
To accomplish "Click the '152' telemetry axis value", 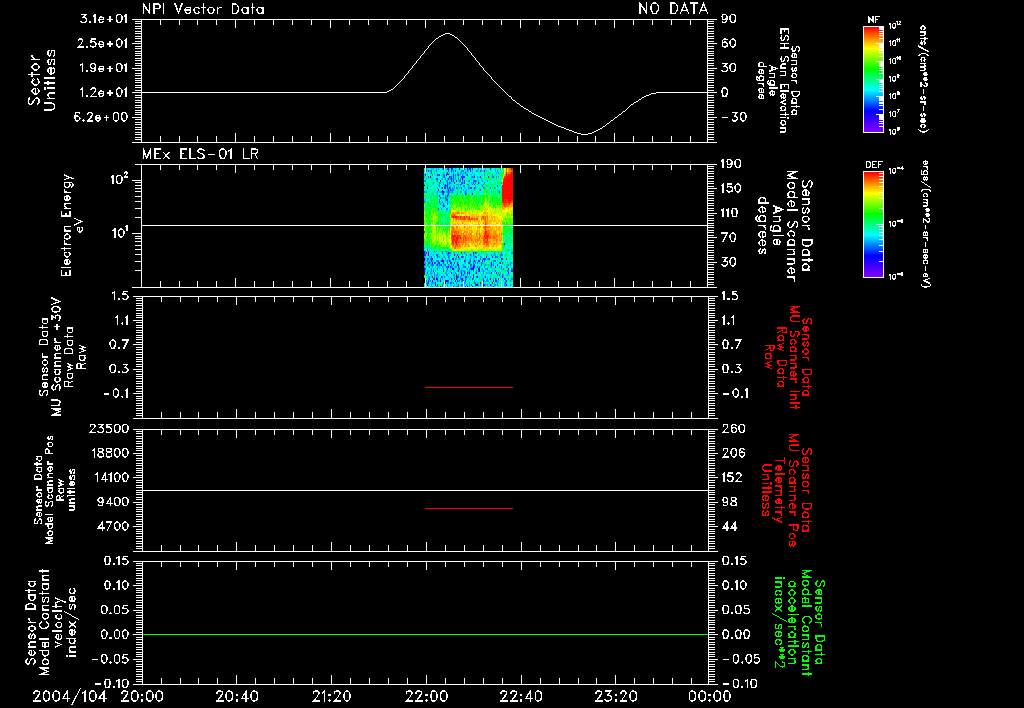I will coord(733,477).
